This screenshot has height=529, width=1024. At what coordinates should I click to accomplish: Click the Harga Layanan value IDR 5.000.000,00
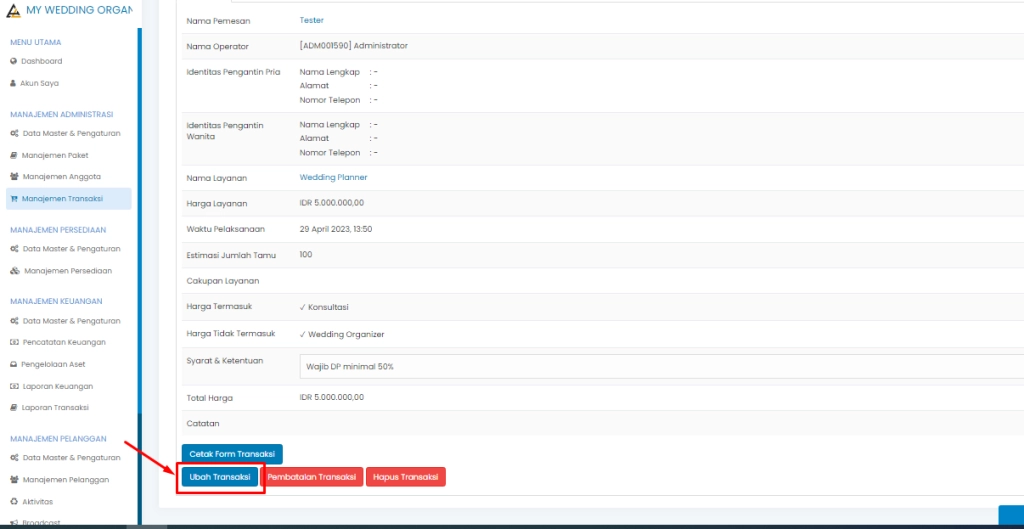tap(332, 203)
